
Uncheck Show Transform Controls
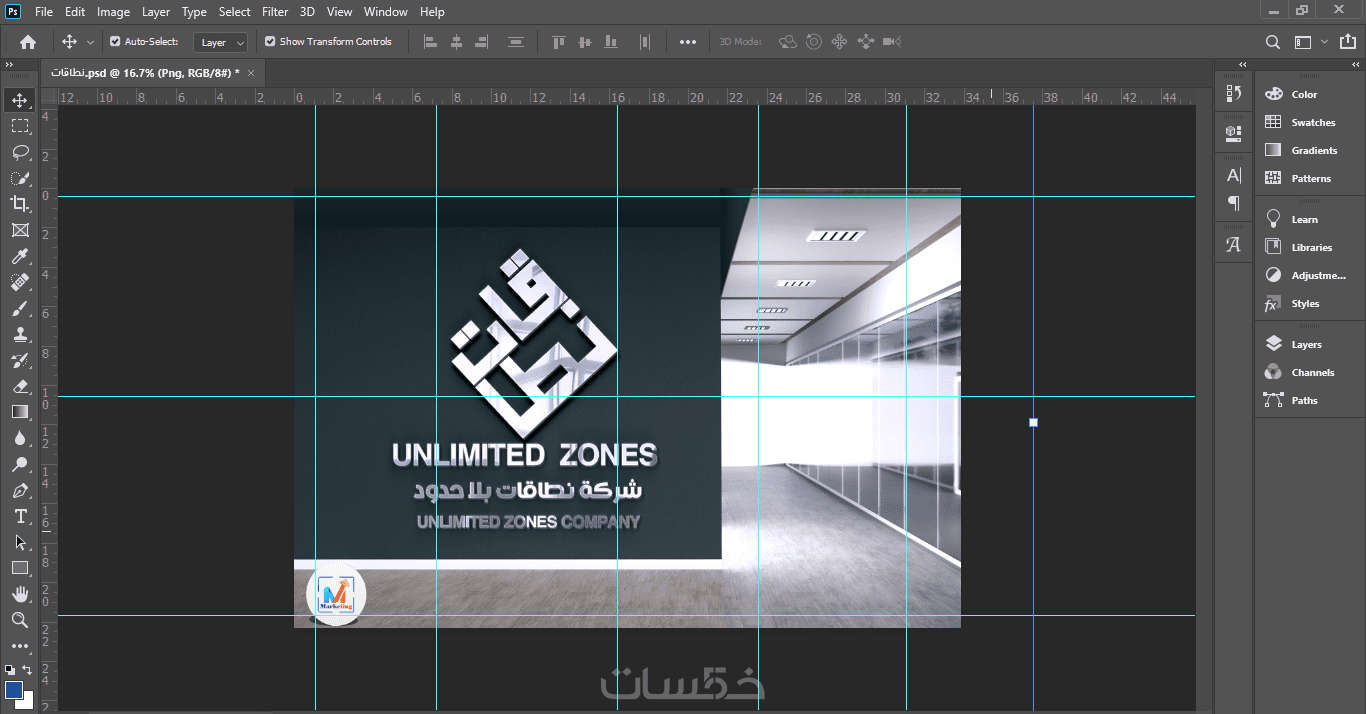click(270, 42)
